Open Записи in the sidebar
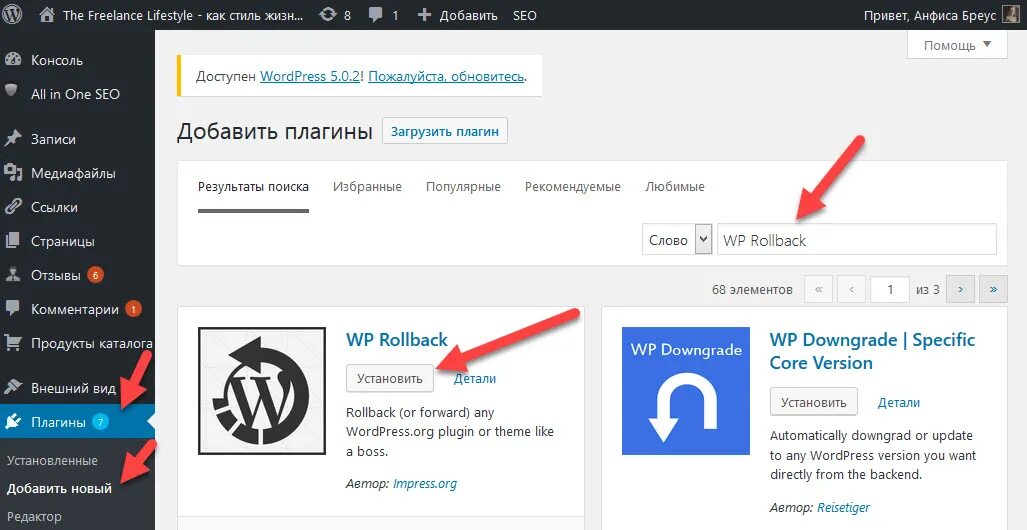The width and height of the screenshot is (1027, 530). tap(53, 139)
